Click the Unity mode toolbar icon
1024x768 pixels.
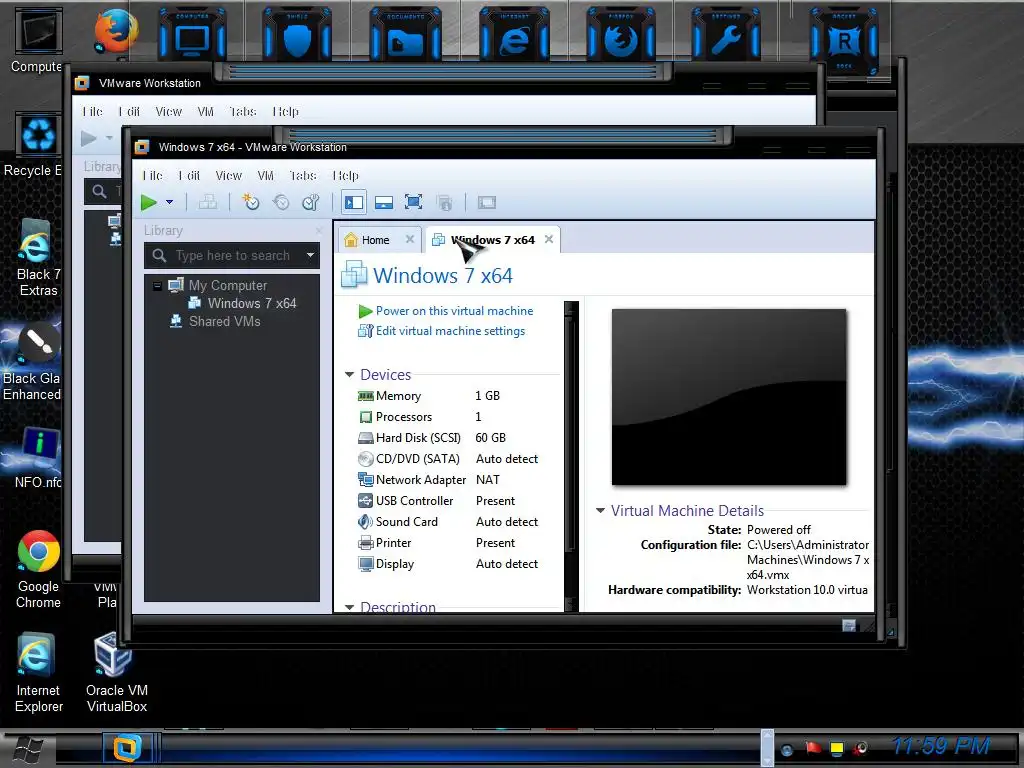pos(445,203)
